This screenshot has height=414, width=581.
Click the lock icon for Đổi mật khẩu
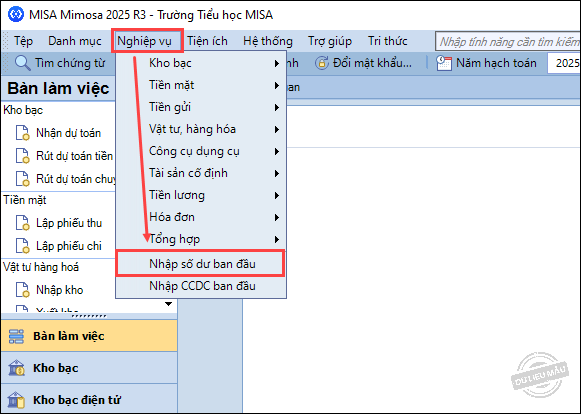[322, 63]
